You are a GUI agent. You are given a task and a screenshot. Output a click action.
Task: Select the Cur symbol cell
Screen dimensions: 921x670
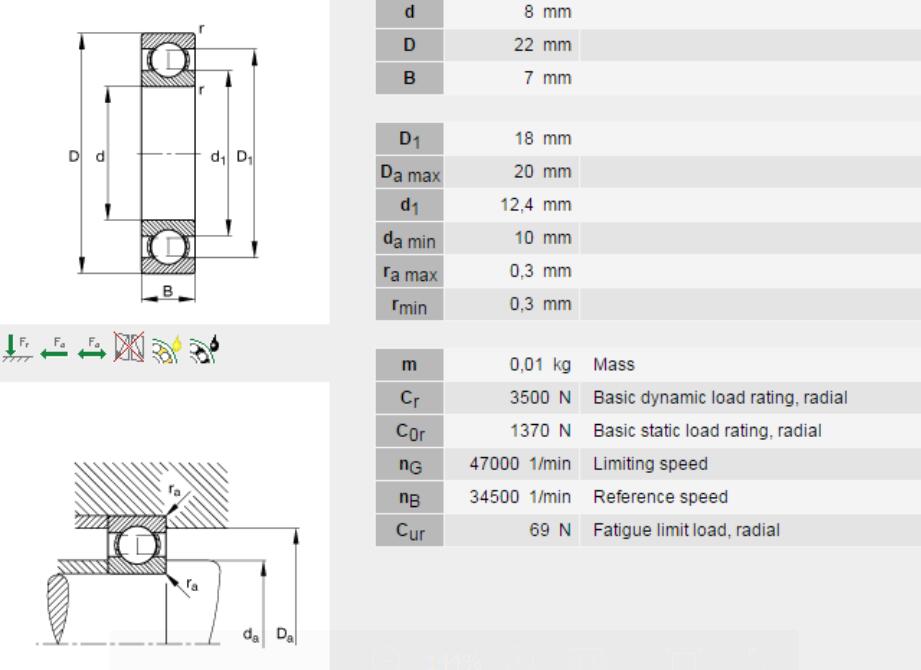[x=409, y=530]
